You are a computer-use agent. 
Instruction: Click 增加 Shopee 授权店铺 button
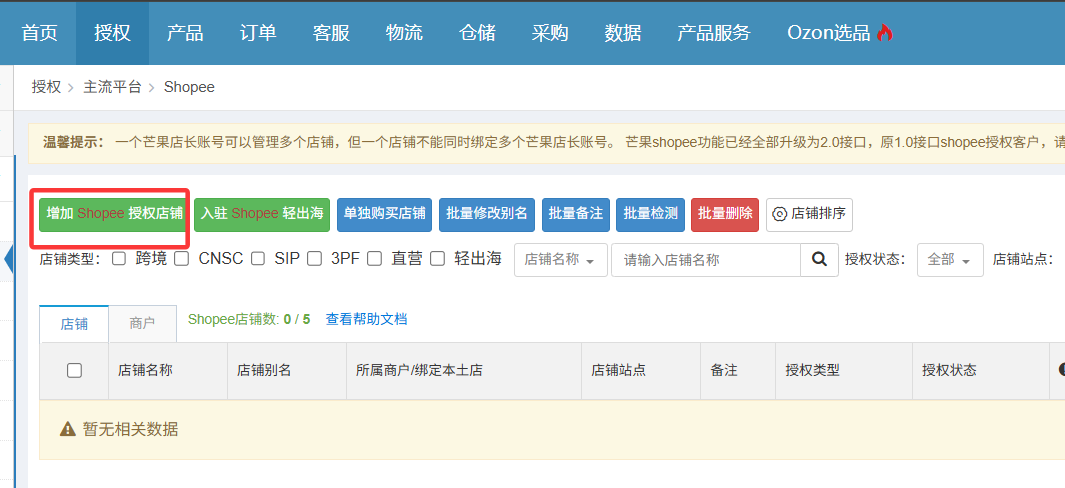pos(114,214)
